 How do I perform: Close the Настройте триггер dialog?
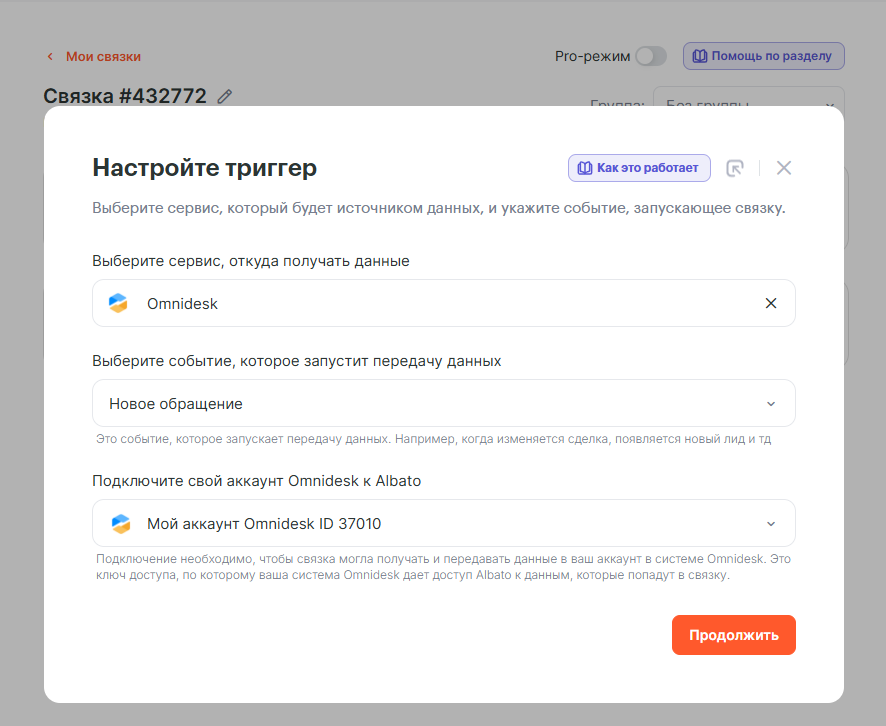pos(784,168)
